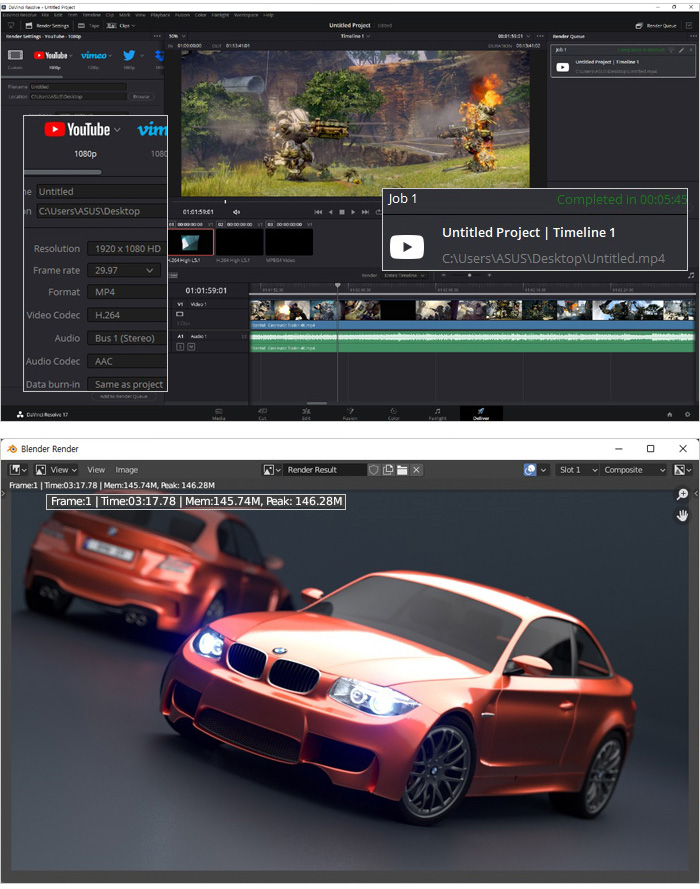Switch to the Cut page tab

click(262, 413)
